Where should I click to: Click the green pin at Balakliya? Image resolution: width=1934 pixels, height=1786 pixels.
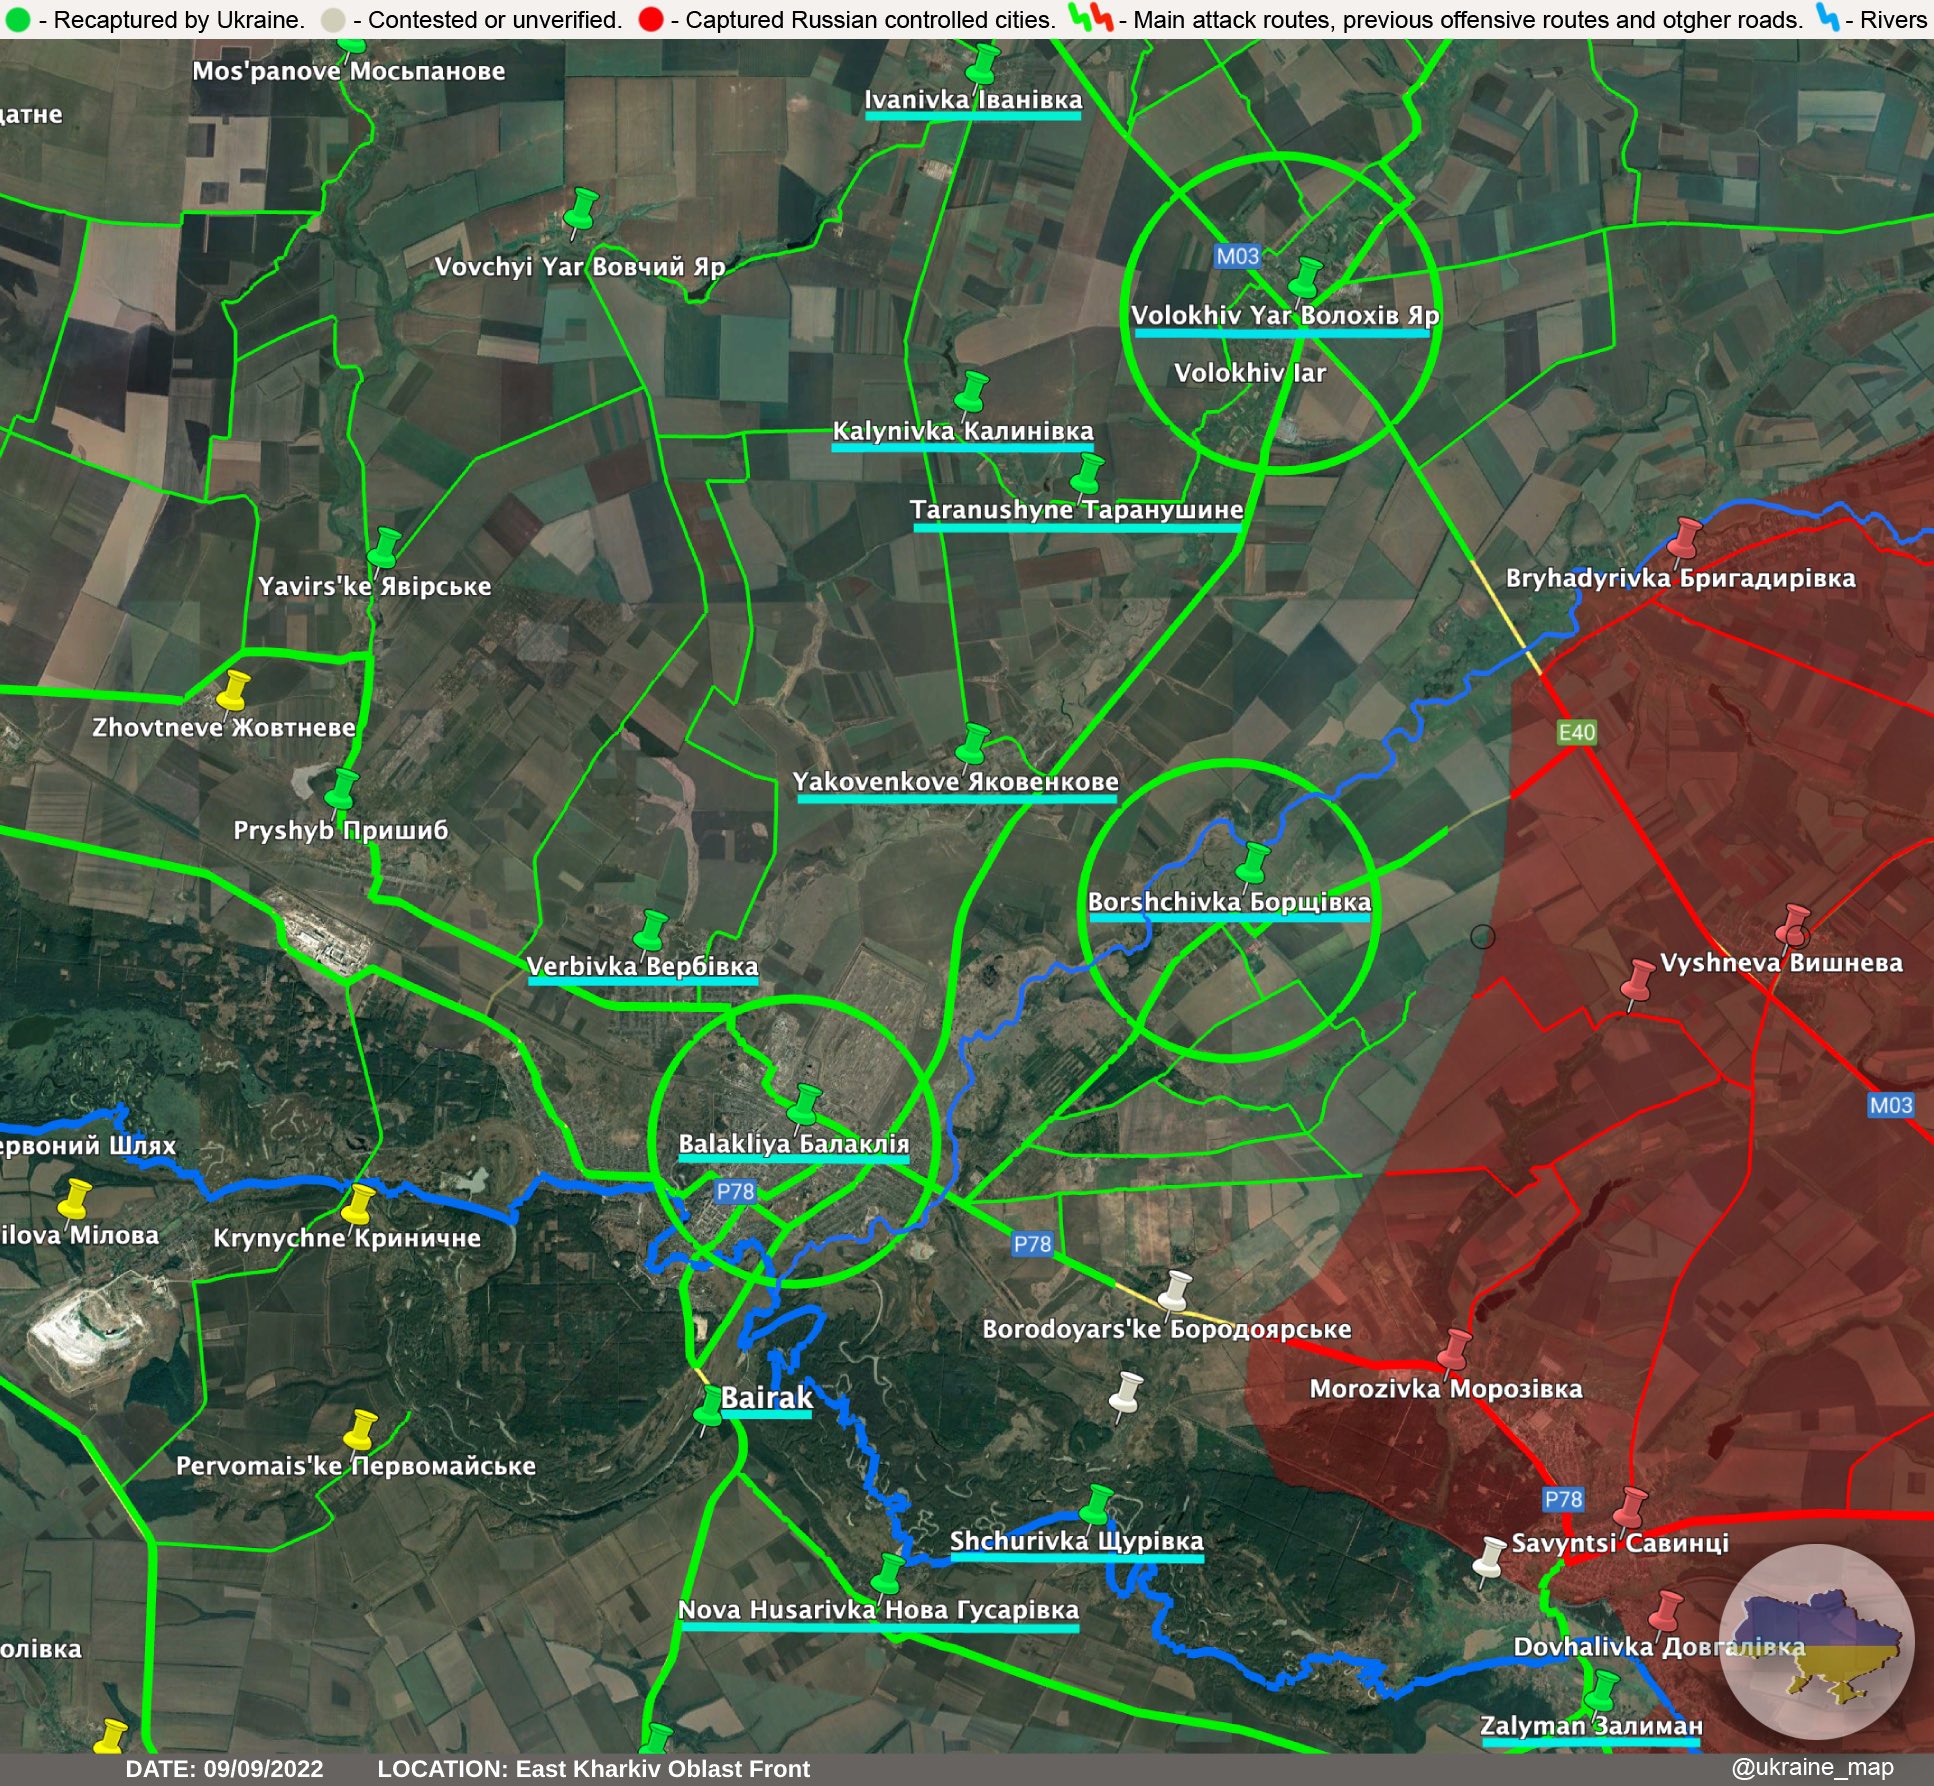coord(804,1105)
